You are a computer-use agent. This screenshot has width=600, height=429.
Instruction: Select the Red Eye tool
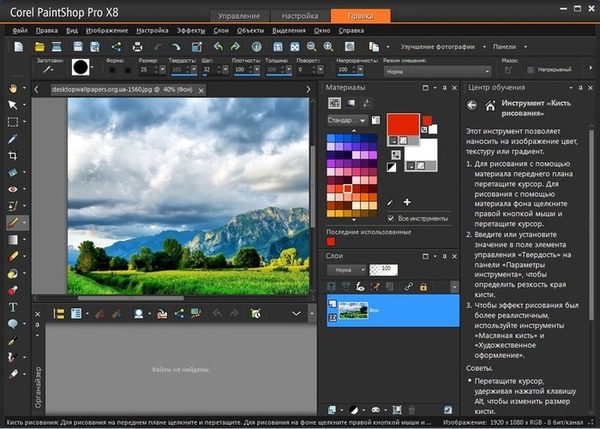coord(13,188)
